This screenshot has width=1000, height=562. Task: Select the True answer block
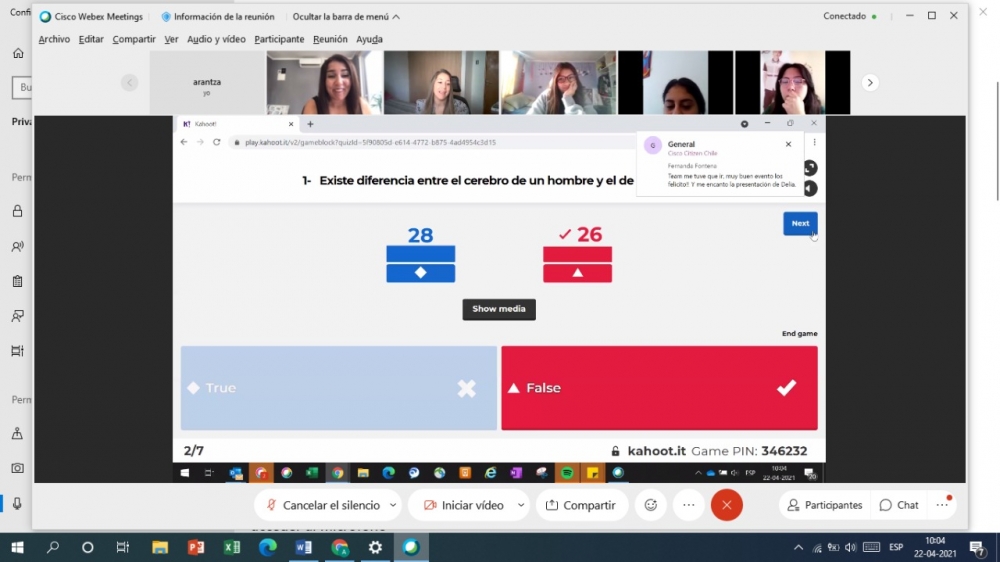pos(339,388)
